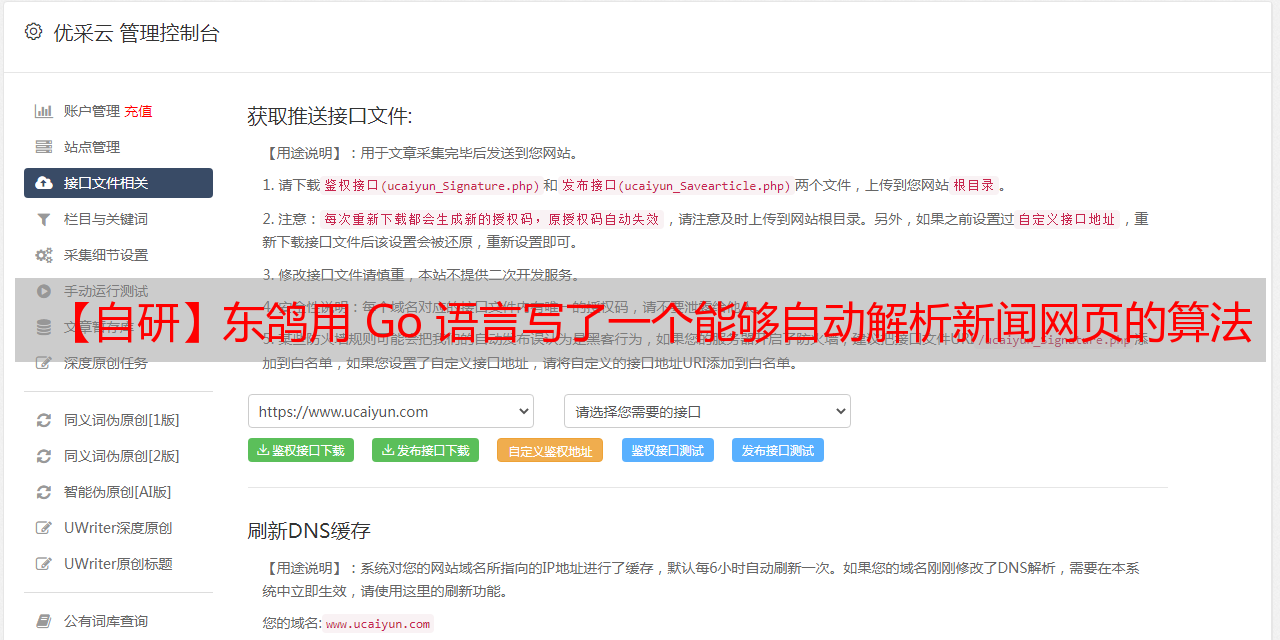Click the highlighted 自定义接口地址 text
The image size is (1280, 640).
click(x=1067, y=219)
